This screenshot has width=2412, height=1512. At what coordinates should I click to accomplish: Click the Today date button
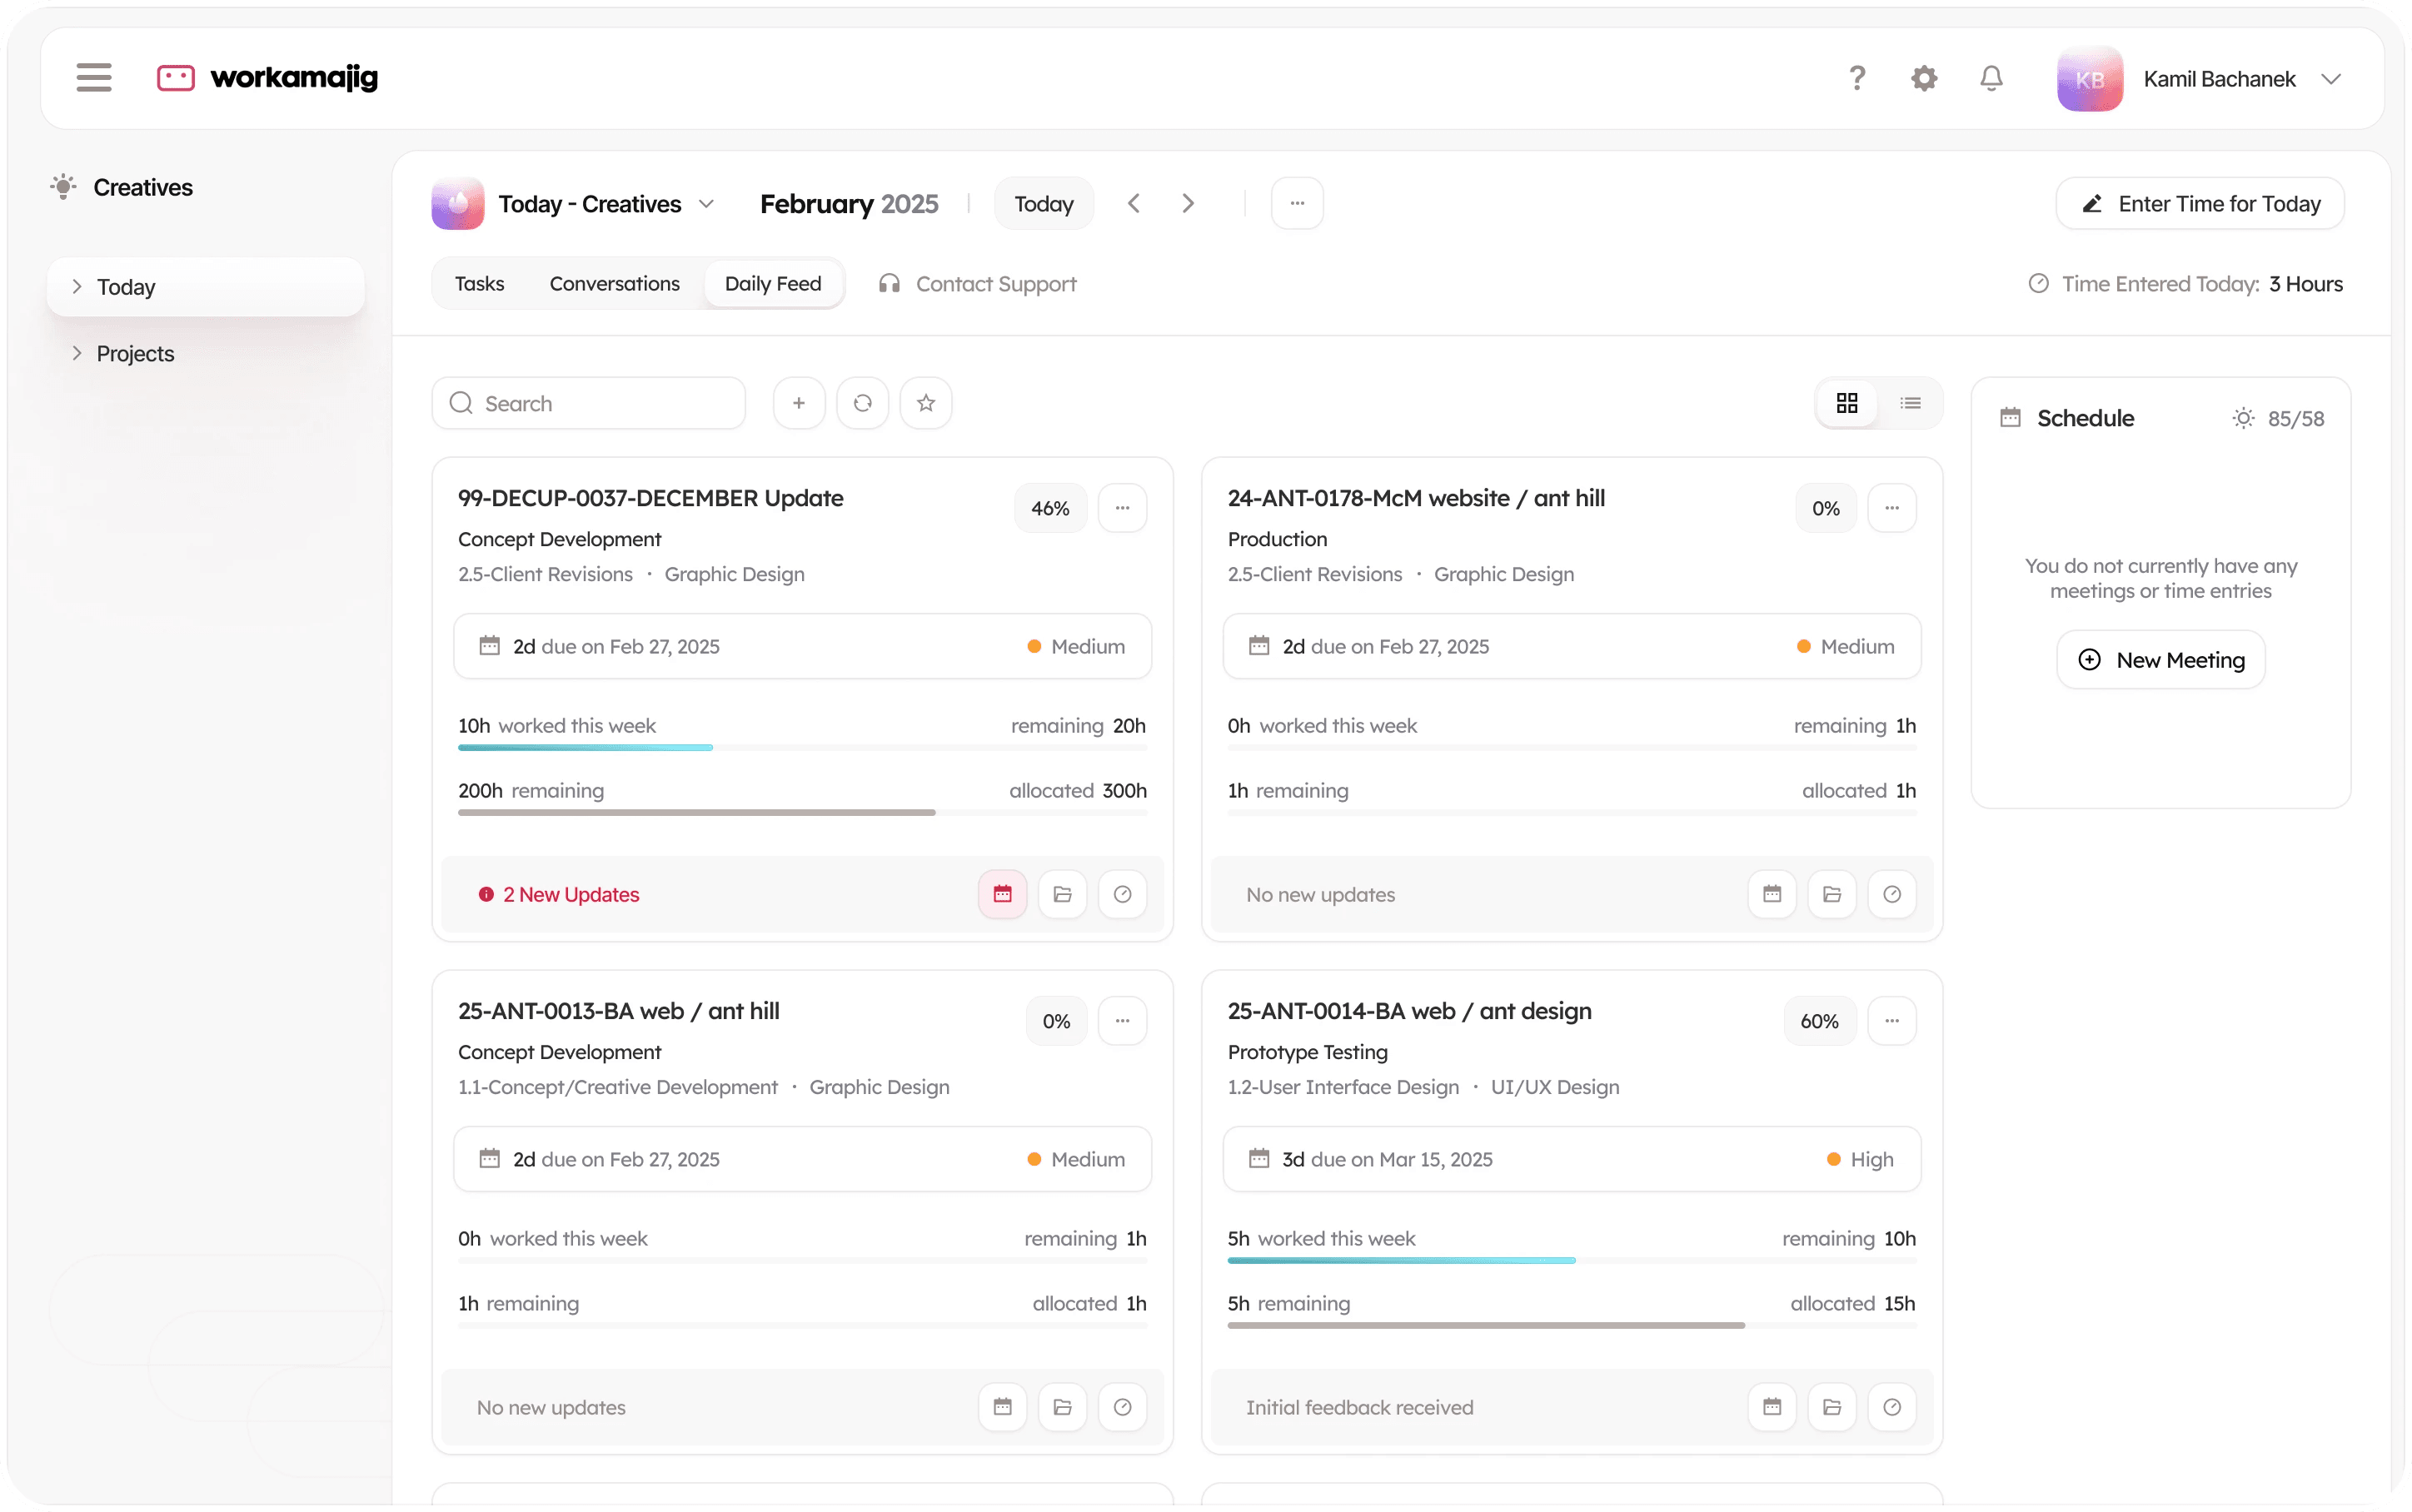point(1043,204)
